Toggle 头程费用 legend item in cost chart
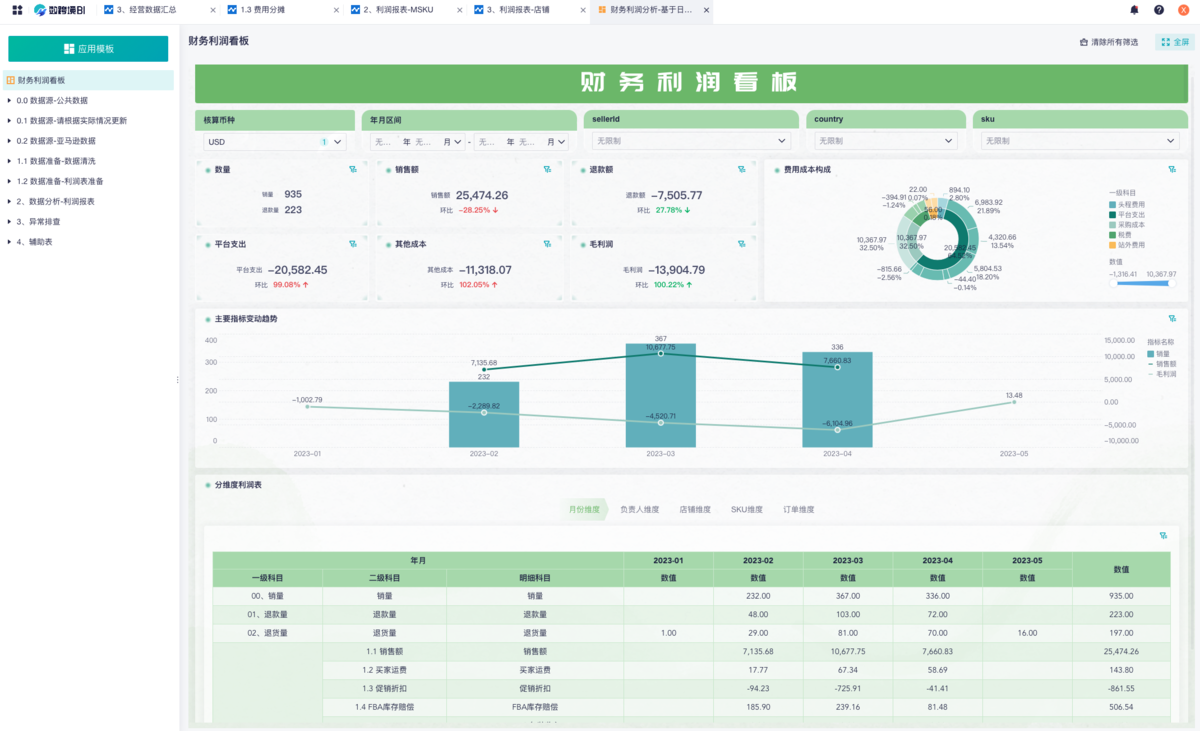1200x731 pixels. pos(1130,204)
